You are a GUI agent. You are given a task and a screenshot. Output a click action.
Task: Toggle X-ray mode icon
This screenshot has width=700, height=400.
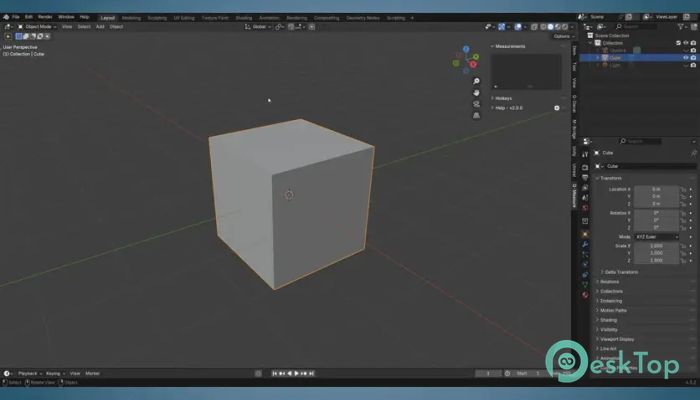click(x=534, y=27)
